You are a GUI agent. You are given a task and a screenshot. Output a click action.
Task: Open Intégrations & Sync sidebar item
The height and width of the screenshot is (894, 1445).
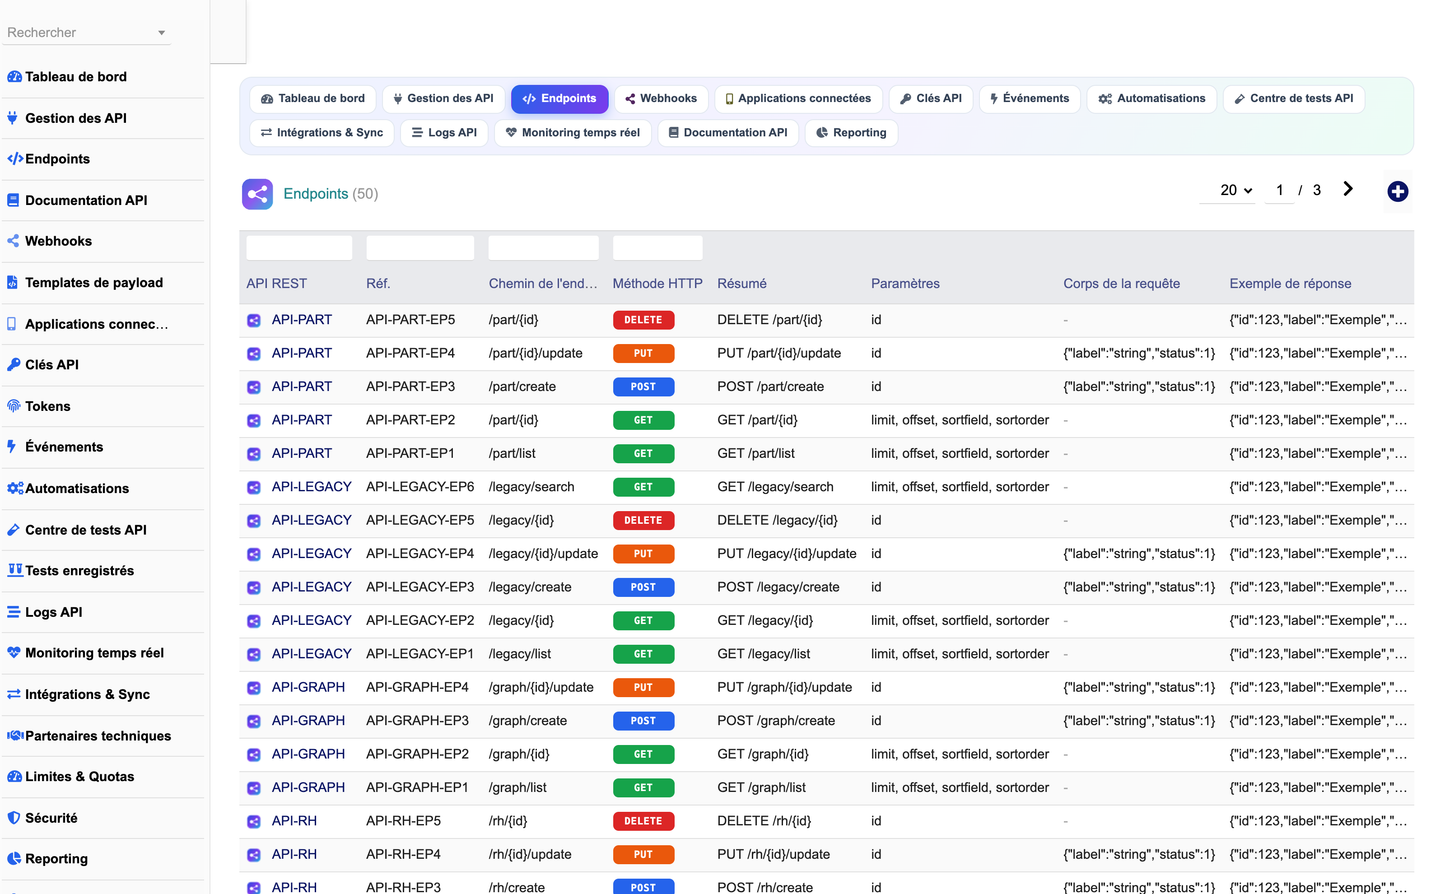click(x=87, y=695)
